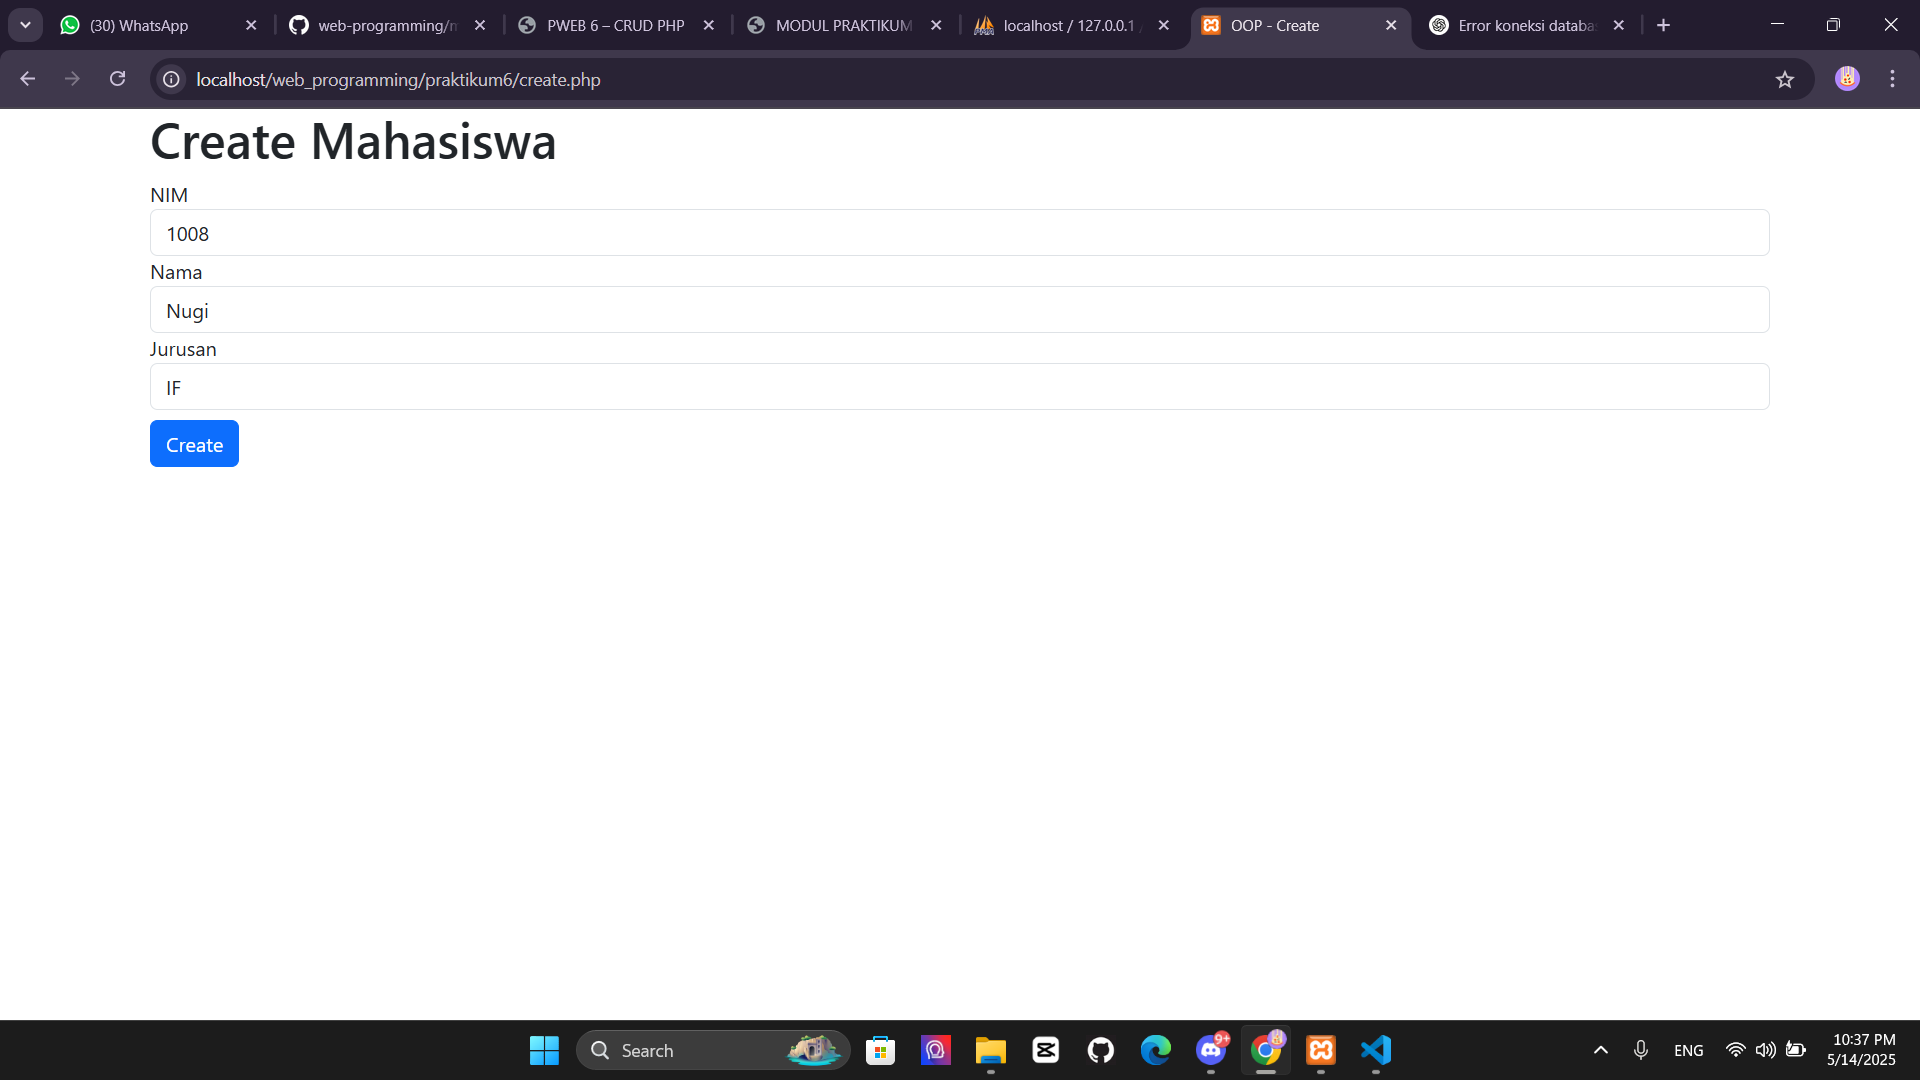Expand hidden icons in the system tray
Screen dimensions: 1920x1080
click(1600, 1050)
